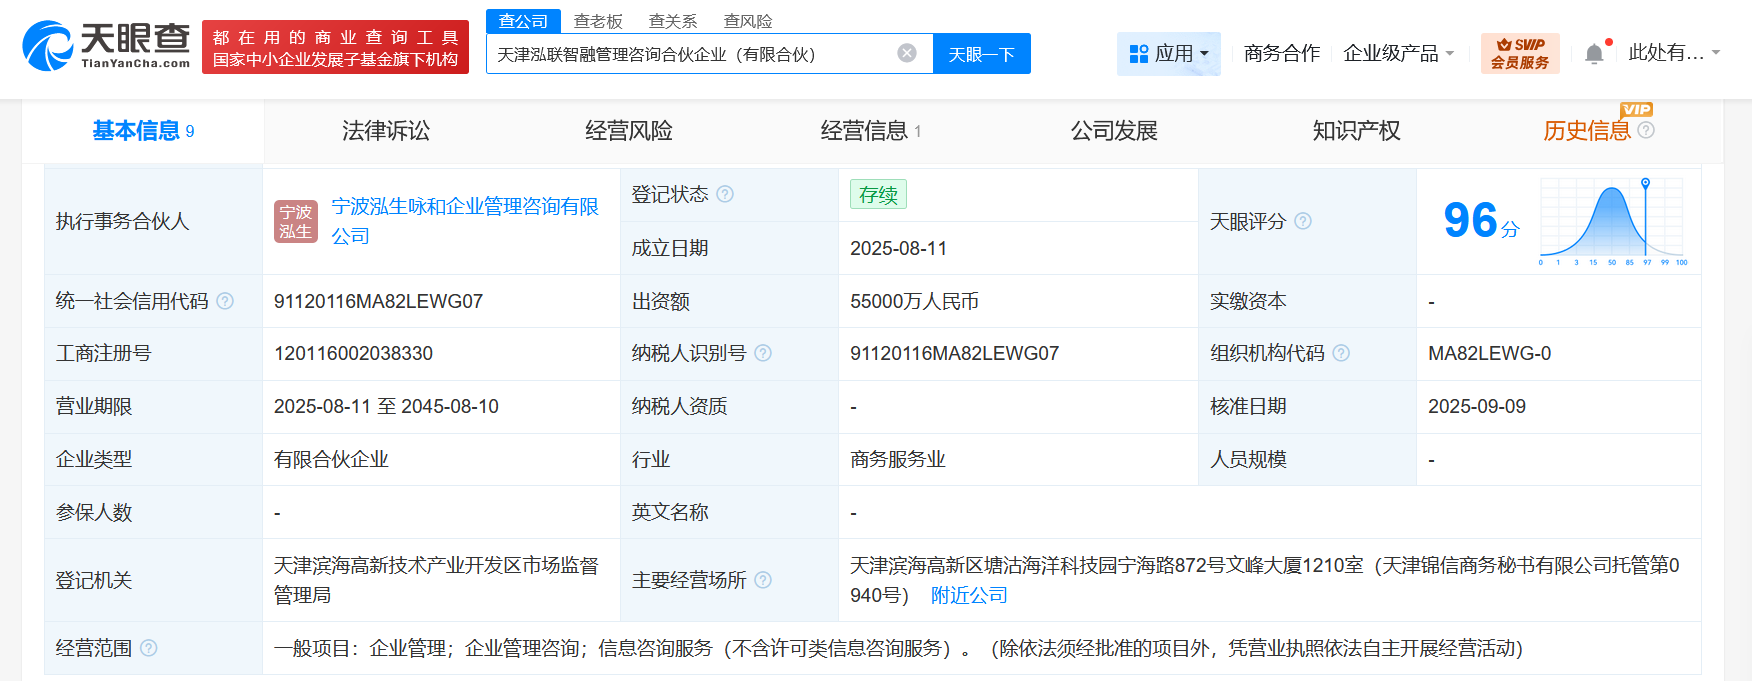Click help icon next to 登记状态
The image size is (1752, 681).
(x=725, y=194)
